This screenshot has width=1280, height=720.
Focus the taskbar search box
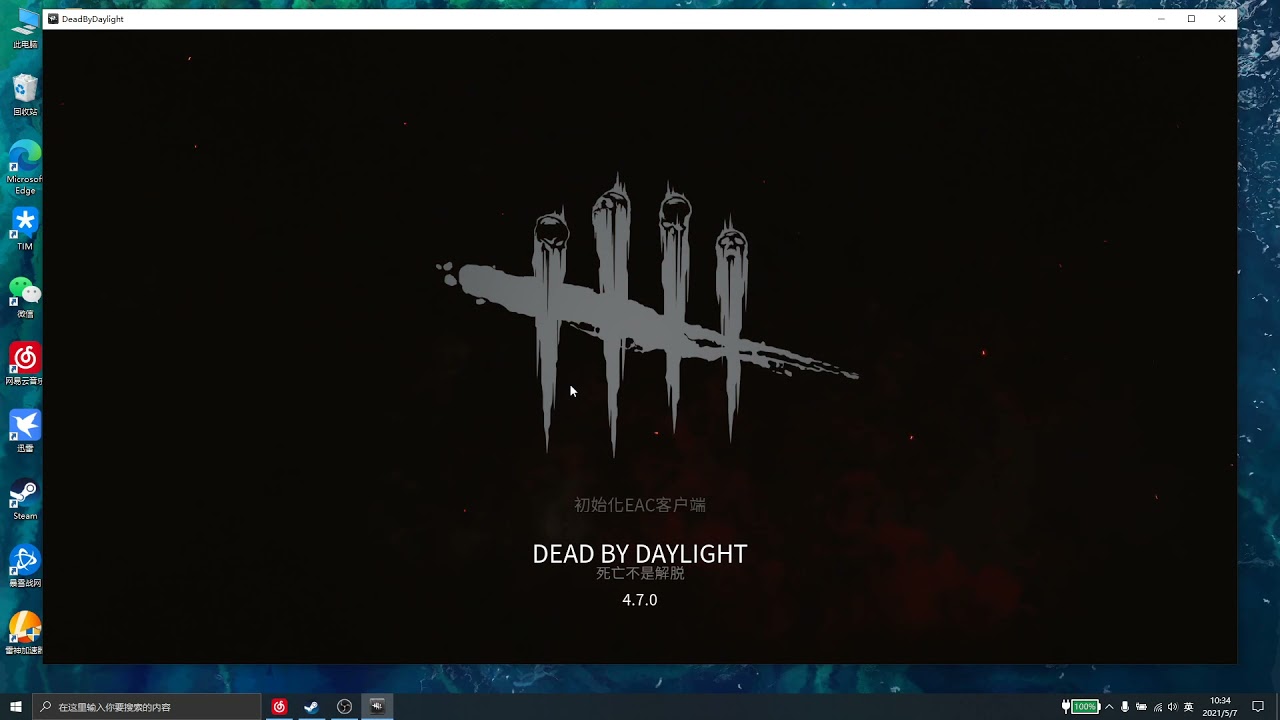tap(147, 707)
